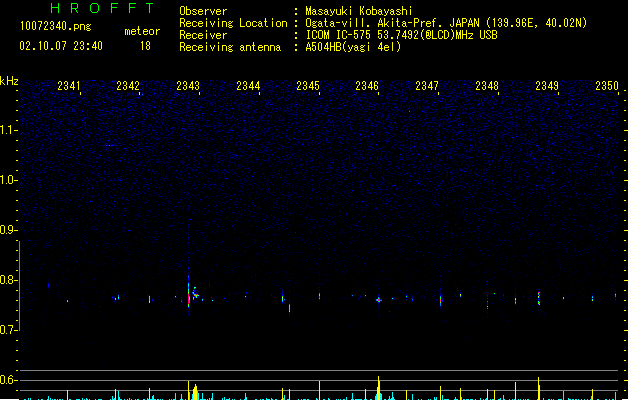This screenshot has width=629, height=400.
Task: Click the 2344 time axis marker
Action: pos(248,86)
